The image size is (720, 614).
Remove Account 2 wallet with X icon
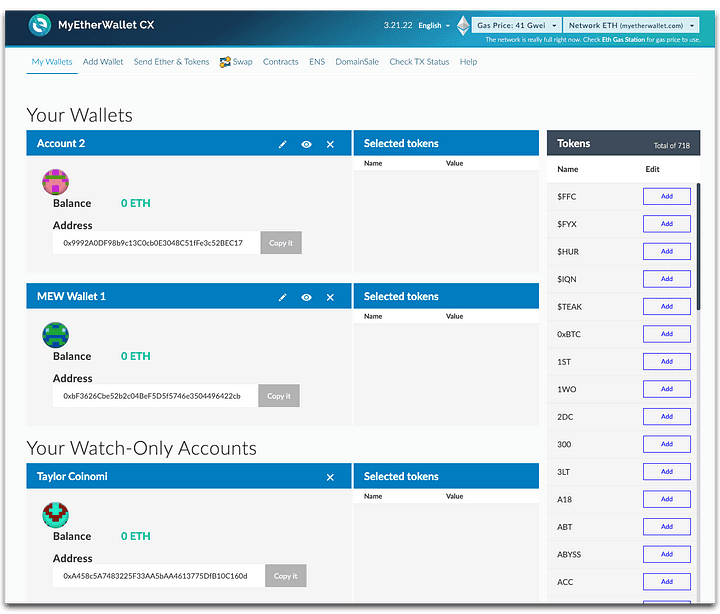click(330, 144)
